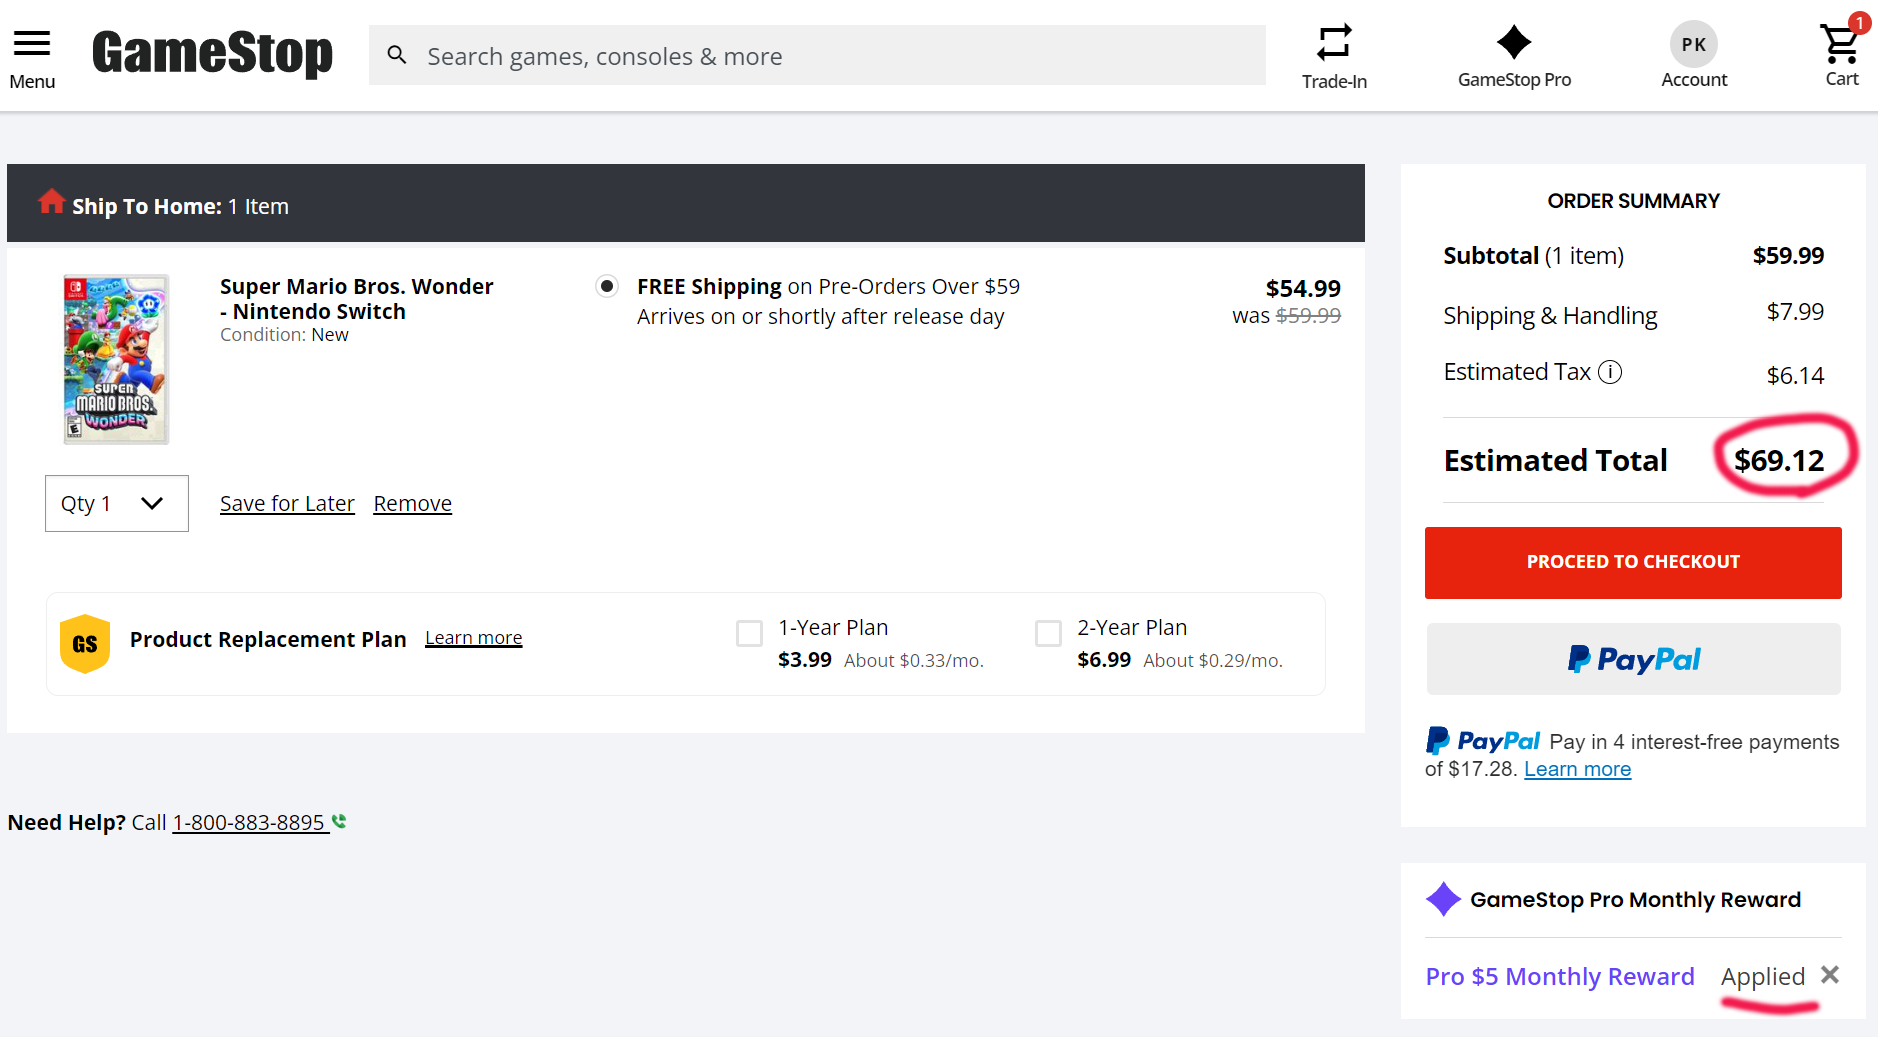Viewport: 1878px width, 1037px height.
Task: Click the Shipping & Handling $7.99 value
Action: pyautogui.click(x=1795, y=312)
